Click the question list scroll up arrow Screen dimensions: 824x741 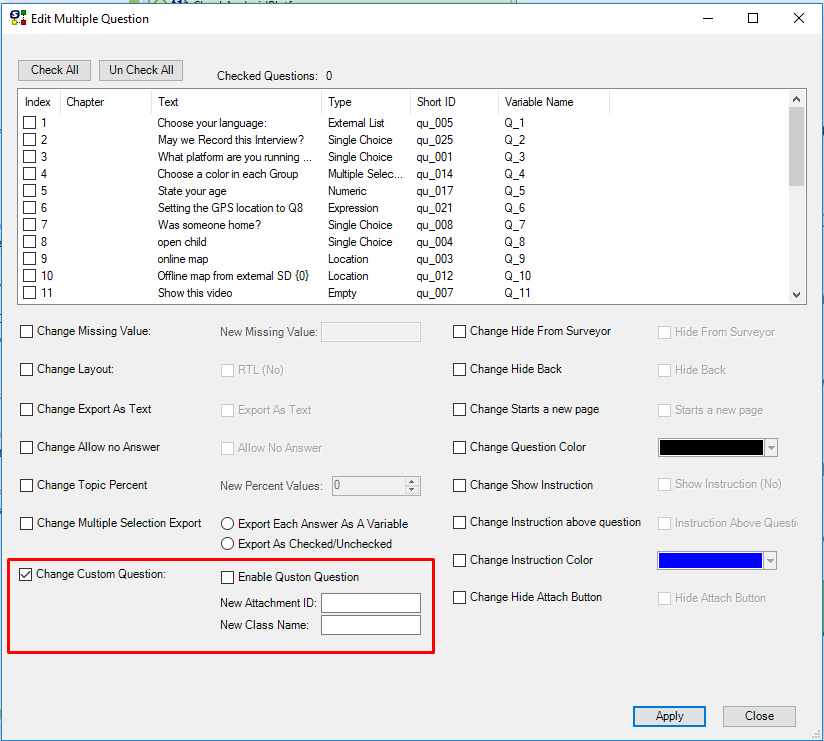[x=796, y=99]
